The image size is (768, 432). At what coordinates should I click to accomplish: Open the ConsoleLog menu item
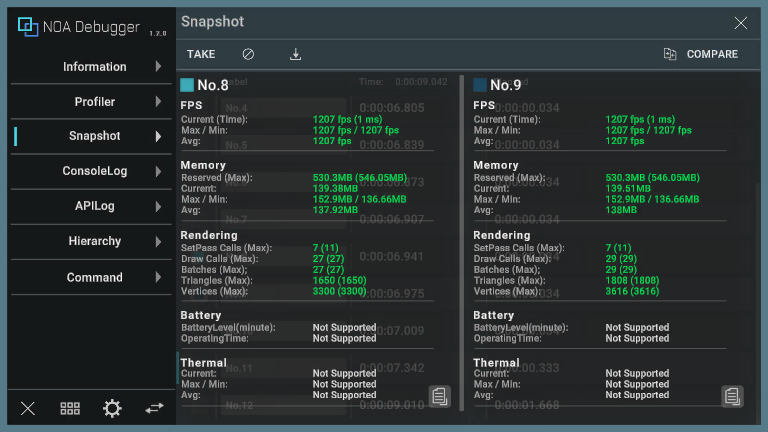click(x=95, y=171)
